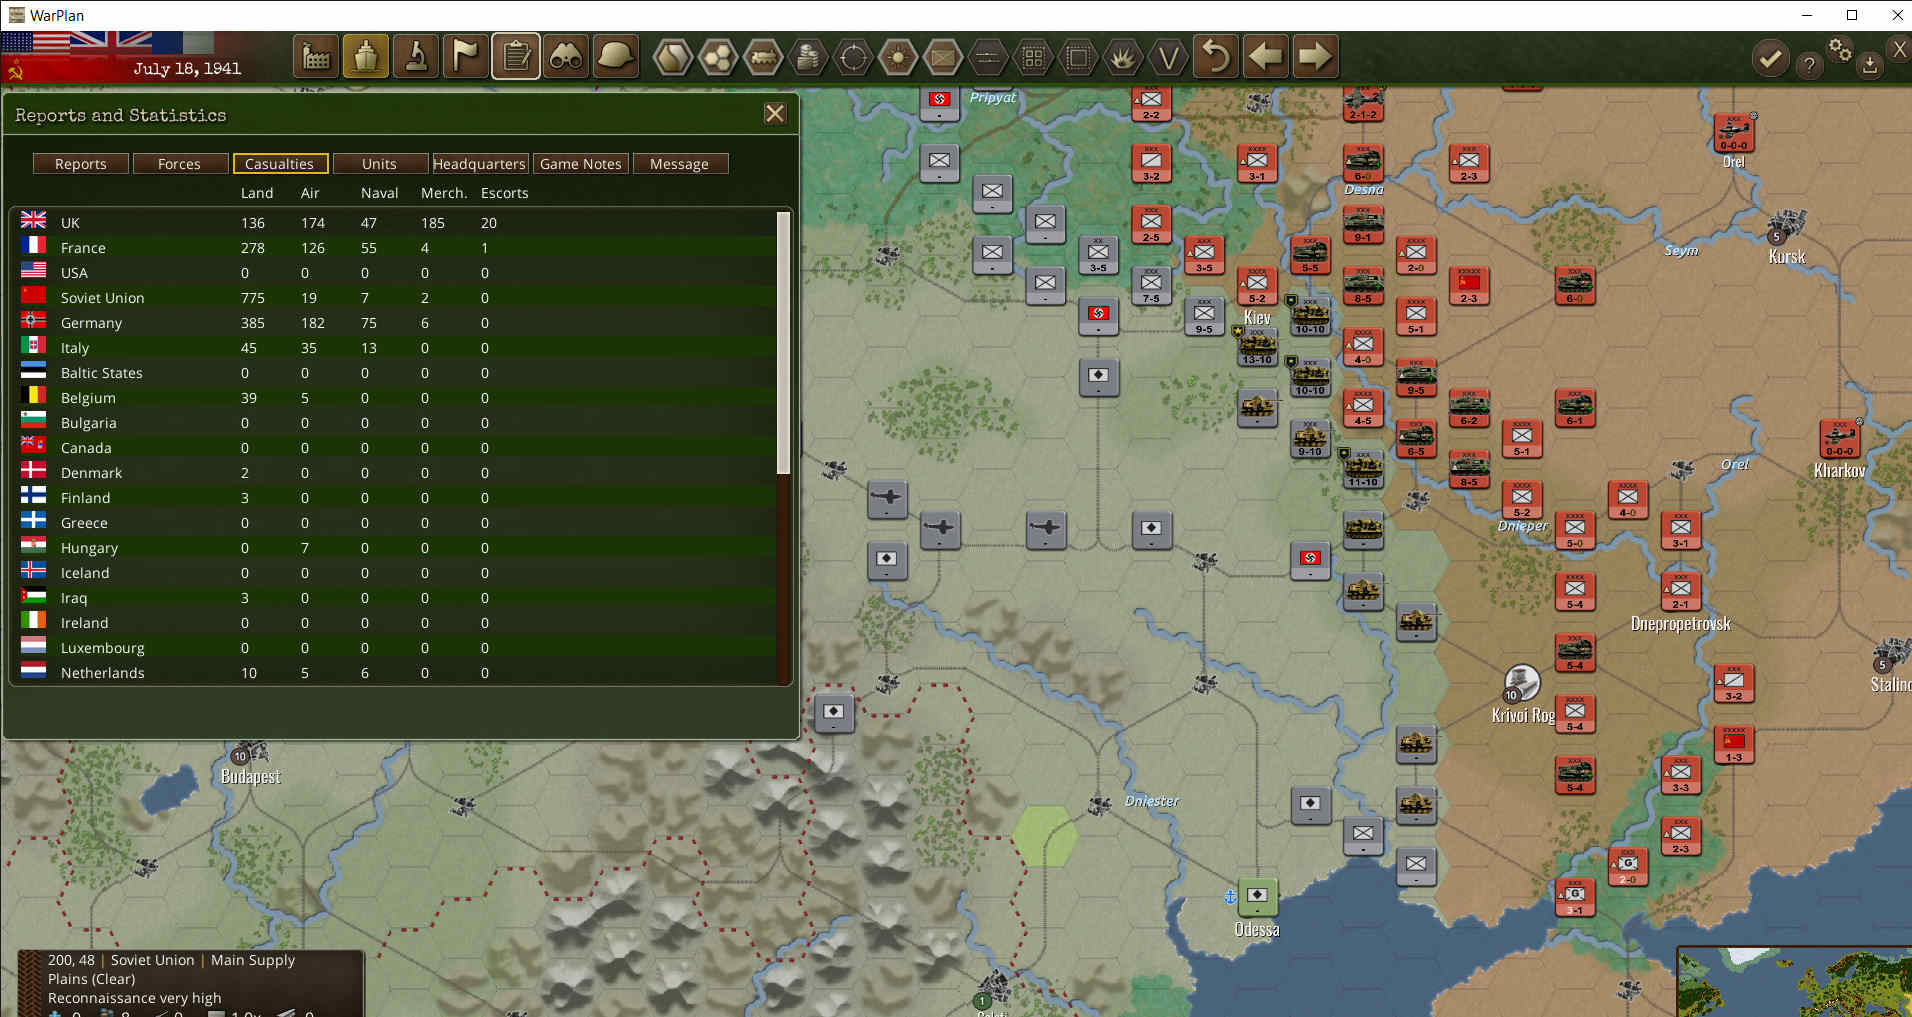Image resolution: width=1912 pixels, height=1017 pixels.
Task: End the turn with the checkmark button
Action: point(1770,59)
